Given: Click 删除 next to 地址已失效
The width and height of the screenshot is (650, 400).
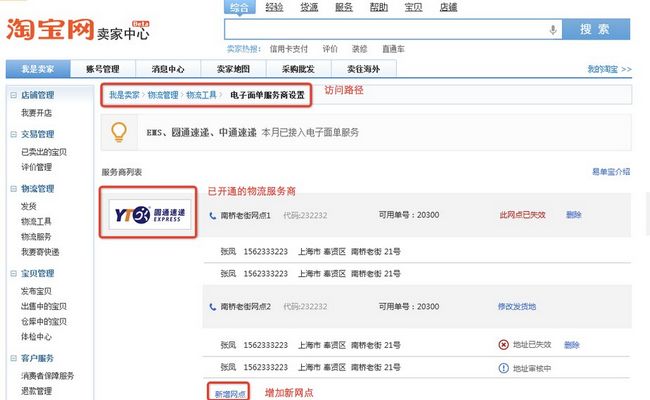Looking at the screenshot, I should tap(572, 345).
